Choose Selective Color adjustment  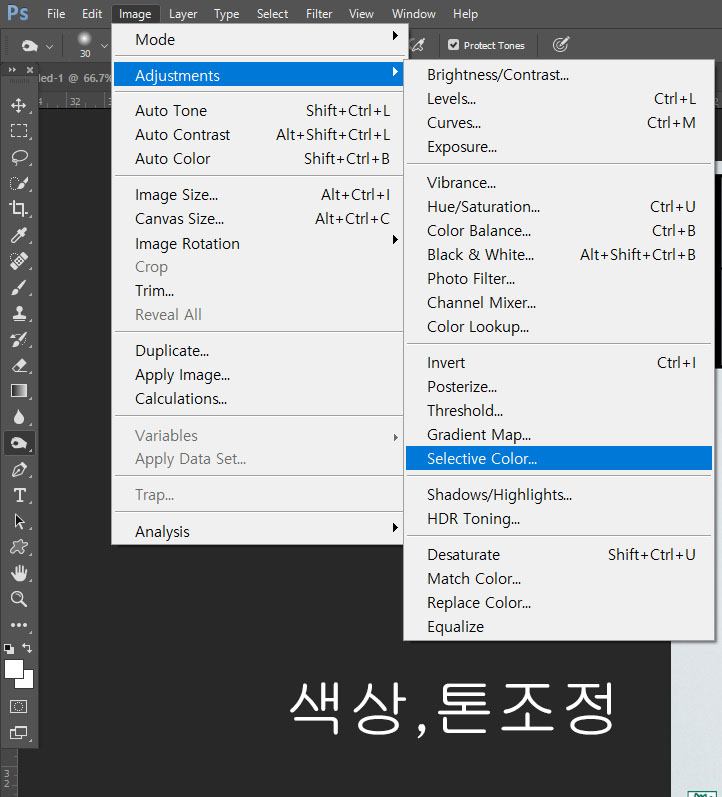(559, 458)
